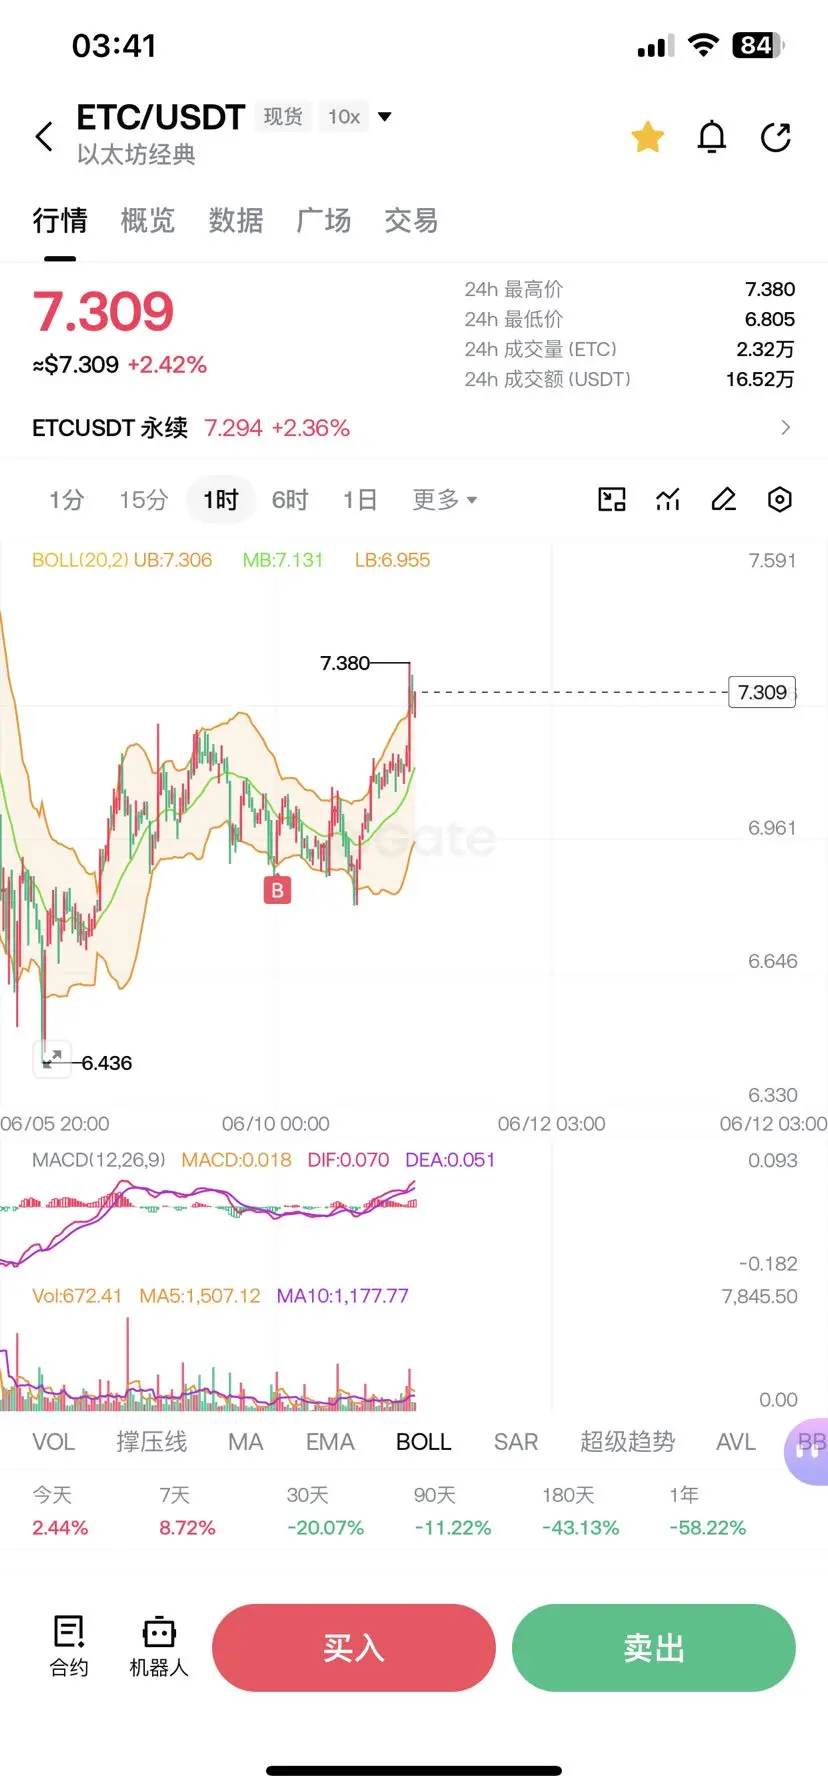Open the 机器人 bot icon
Image resolution: width=828 pixels, height=1792 pixels.
[x=159, y=1646]
